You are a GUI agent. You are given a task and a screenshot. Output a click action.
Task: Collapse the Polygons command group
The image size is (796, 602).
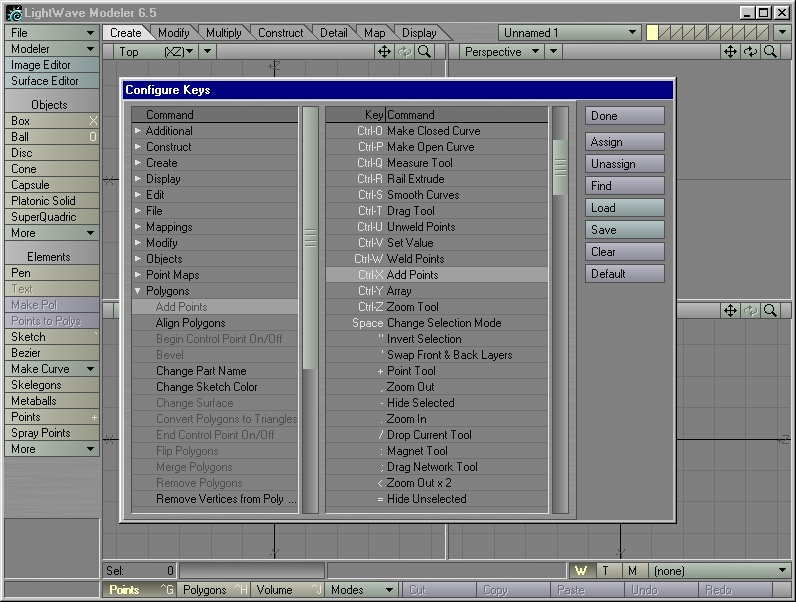pyautogui.click(x=139, y=291)
